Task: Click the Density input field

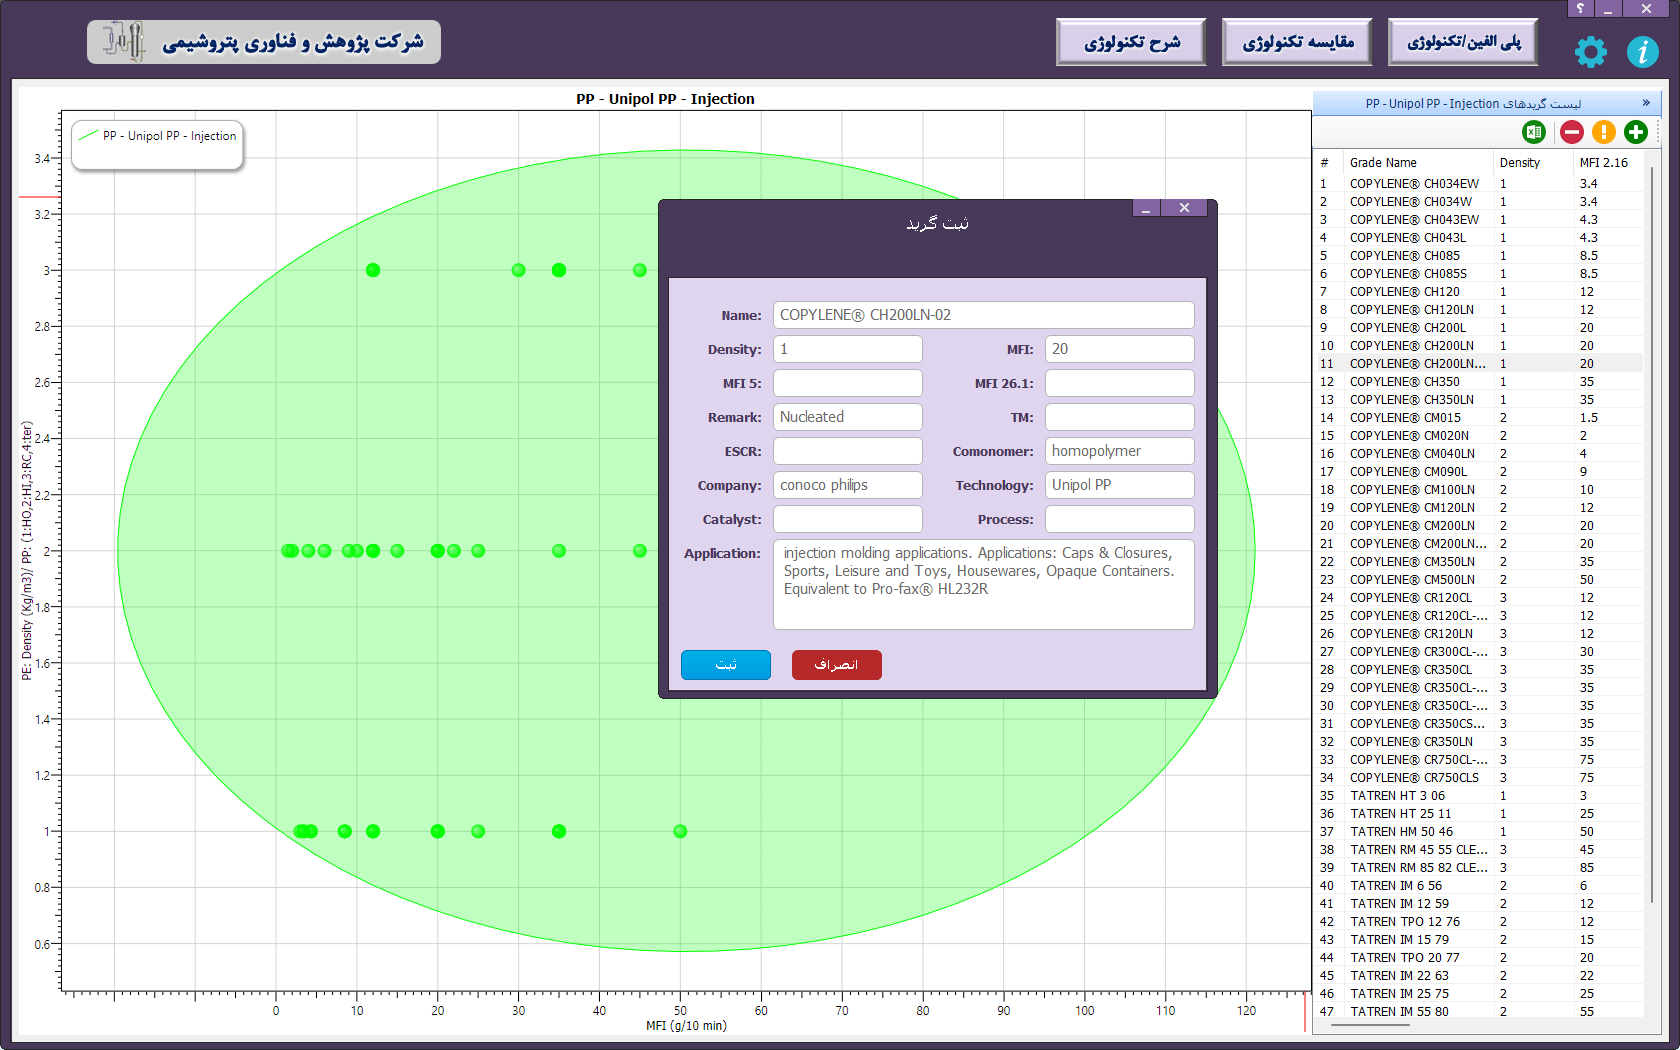Action: (x=848, y=349)
